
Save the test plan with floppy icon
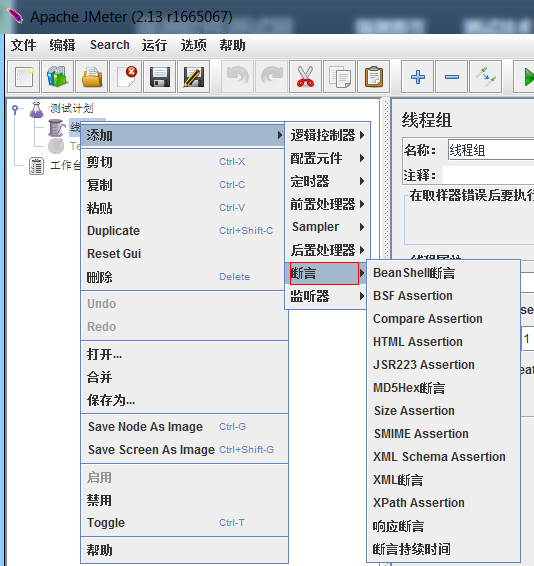tap(160, 77)
